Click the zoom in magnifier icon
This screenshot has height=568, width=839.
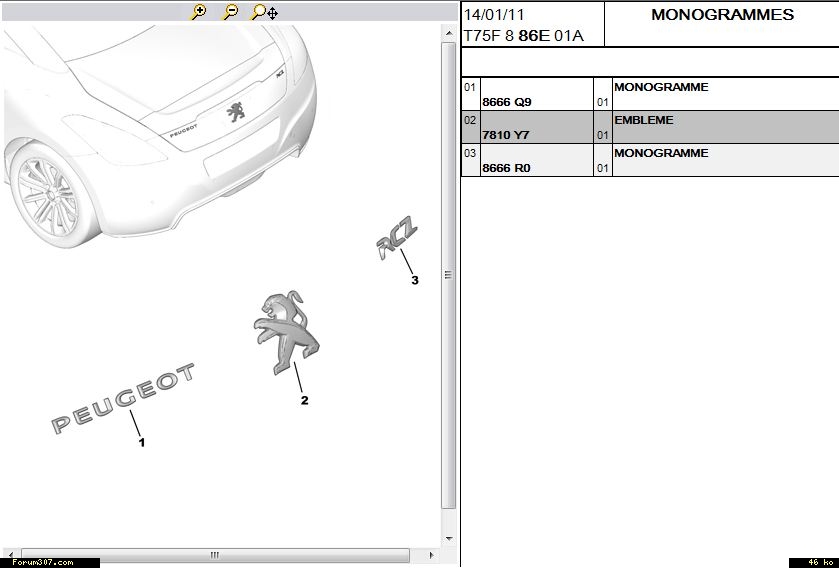pyautogui.click(x=199, y=12)
